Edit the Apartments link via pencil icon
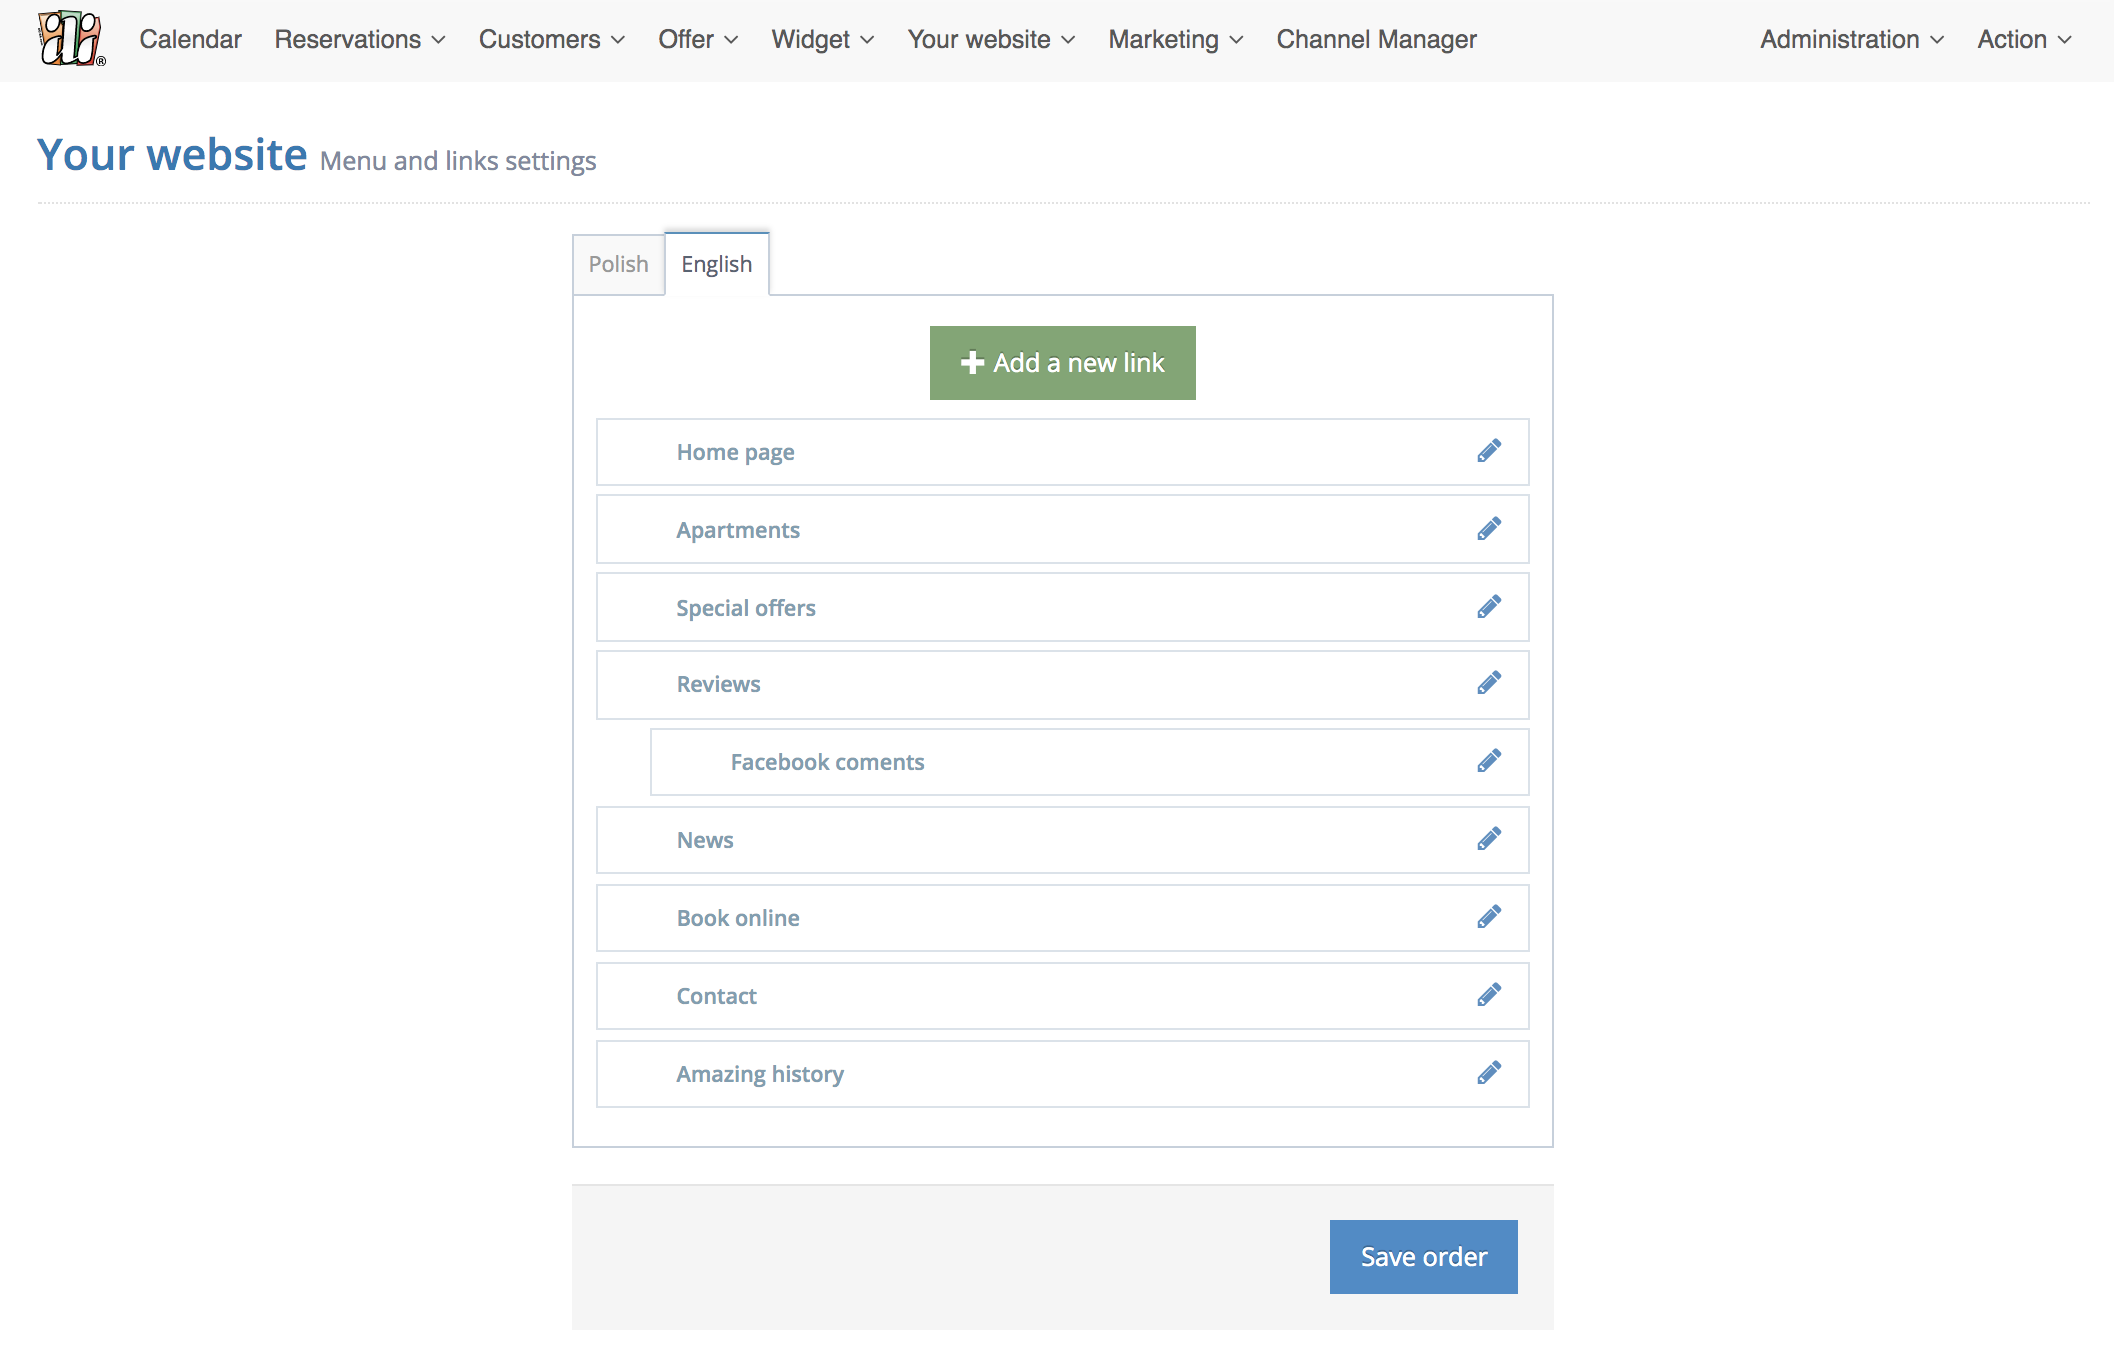Image resolution: width=2114 pixels, height=1350 pixels. [x=1488, y=529]
